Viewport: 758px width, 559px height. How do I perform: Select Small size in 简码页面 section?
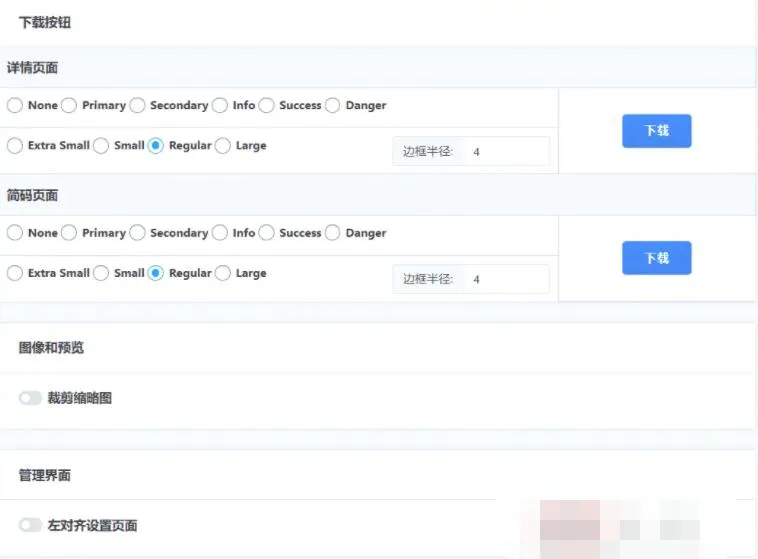(101, 273)
